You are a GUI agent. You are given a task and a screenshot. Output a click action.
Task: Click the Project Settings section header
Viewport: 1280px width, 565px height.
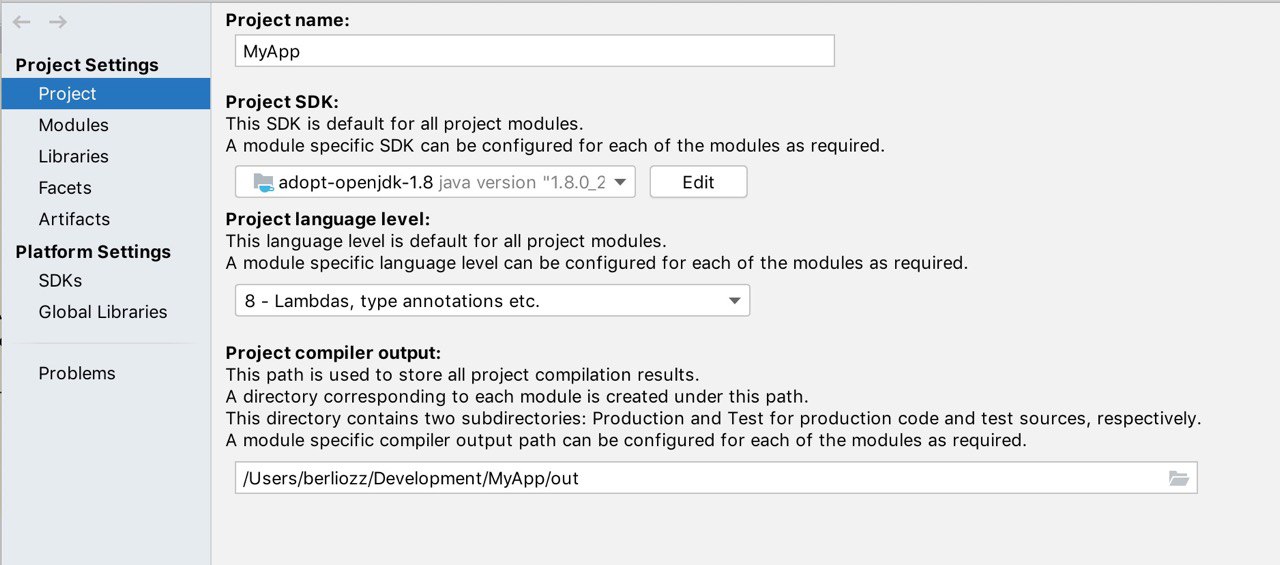[x=87, y=65]
